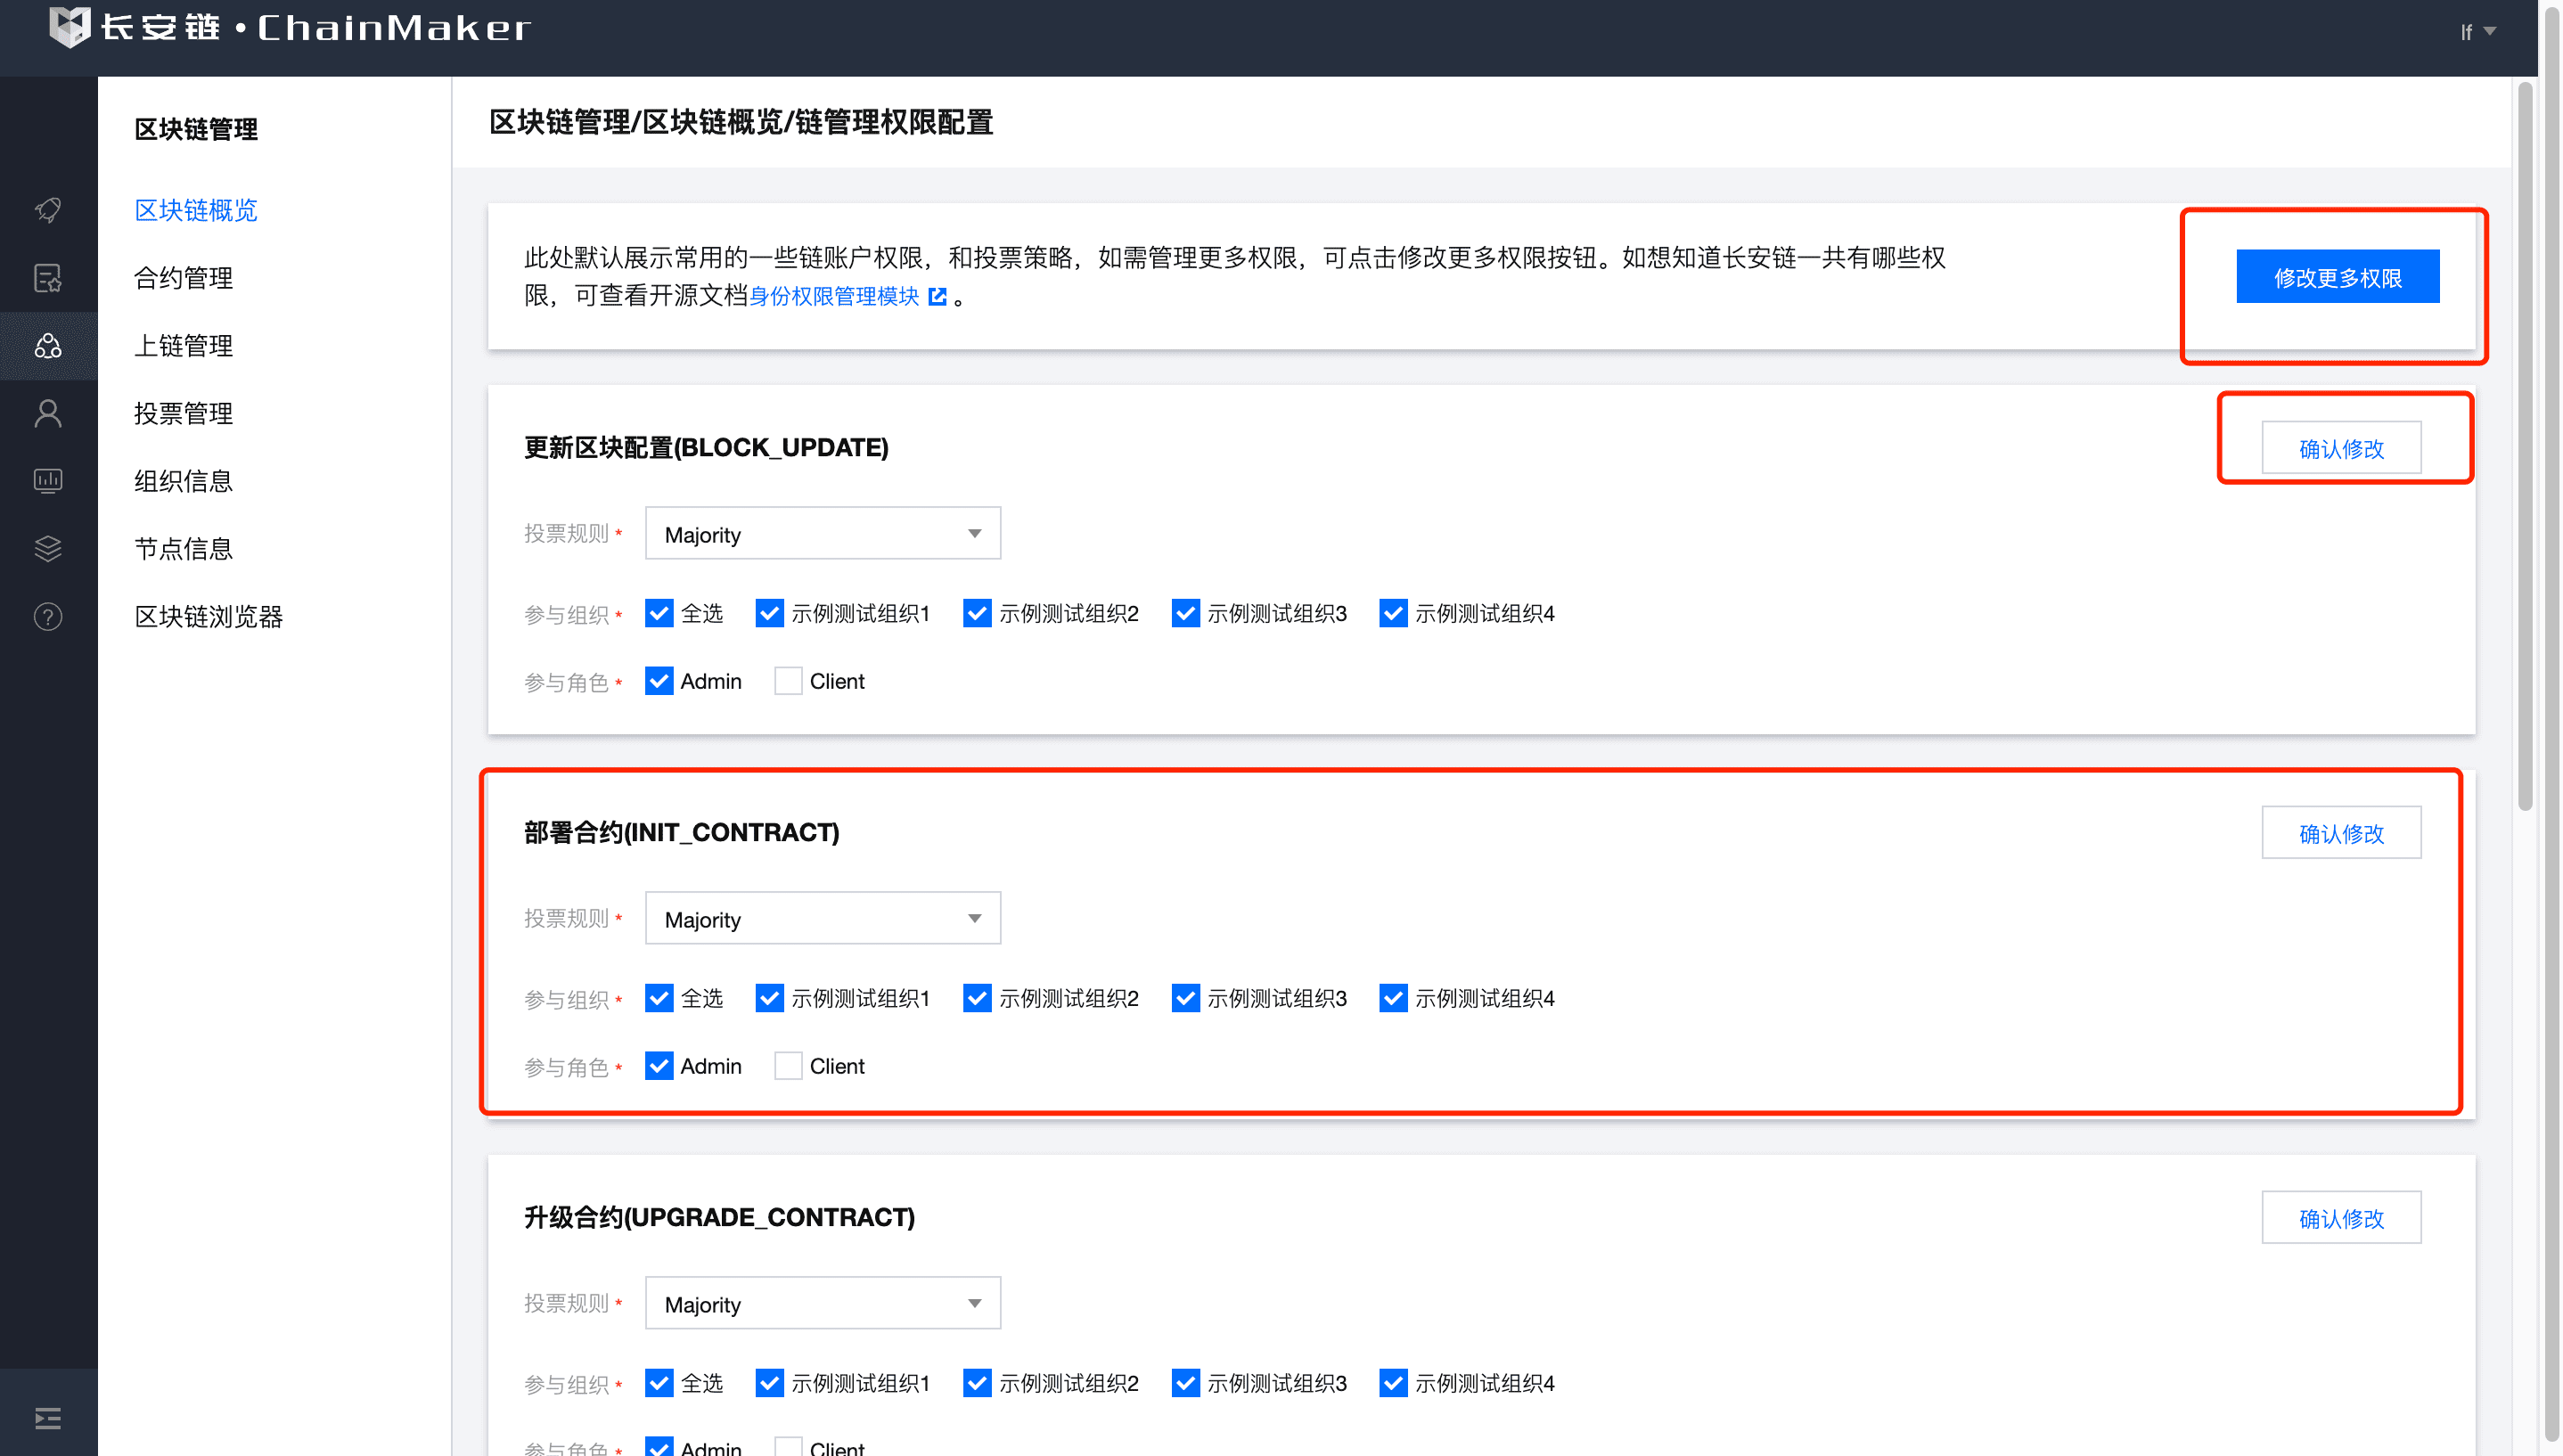Click the collapse sidebar icon at bottom
Screen dimensions: 2563x1456
click(48, 1417)
